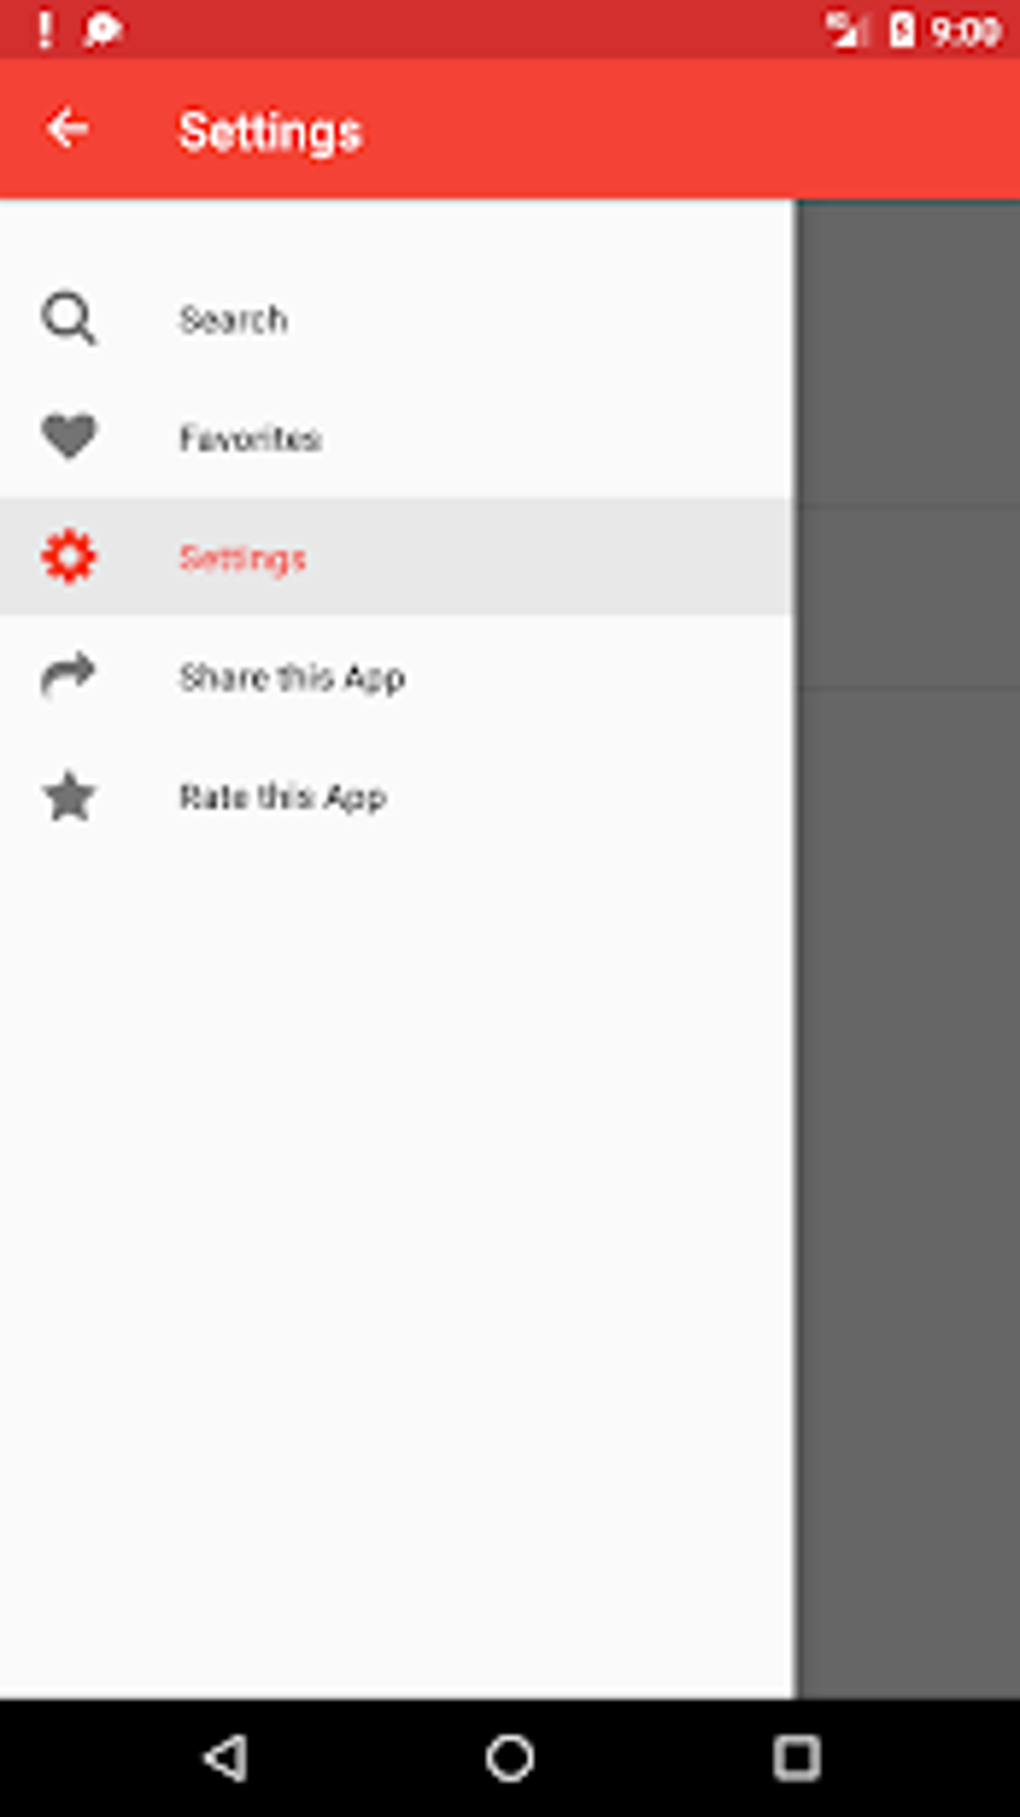Click the chat notification status bar icon
The height and width of the screenshot is (1817, 1020).
point(102,30)
